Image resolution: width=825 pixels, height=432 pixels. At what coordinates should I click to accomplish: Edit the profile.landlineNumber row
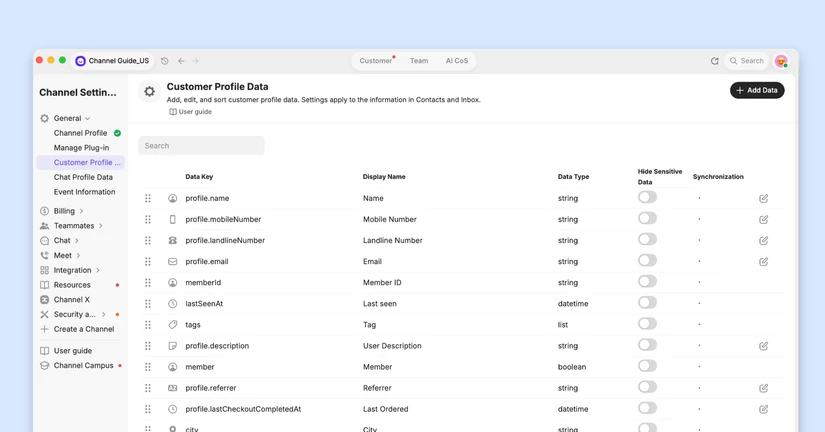pos(763,240)
